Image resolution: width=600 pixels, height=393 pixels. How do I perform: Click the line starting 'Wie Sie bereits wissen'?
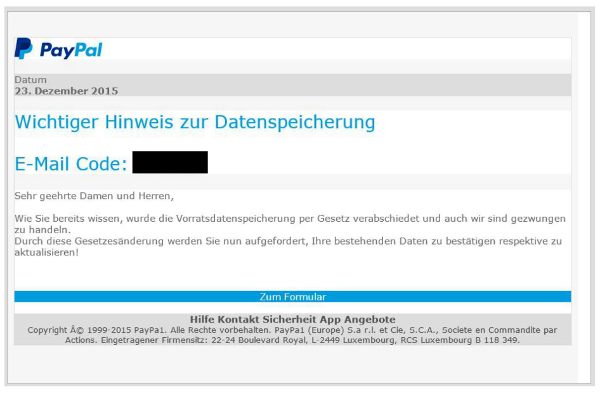tap(290, 219)
